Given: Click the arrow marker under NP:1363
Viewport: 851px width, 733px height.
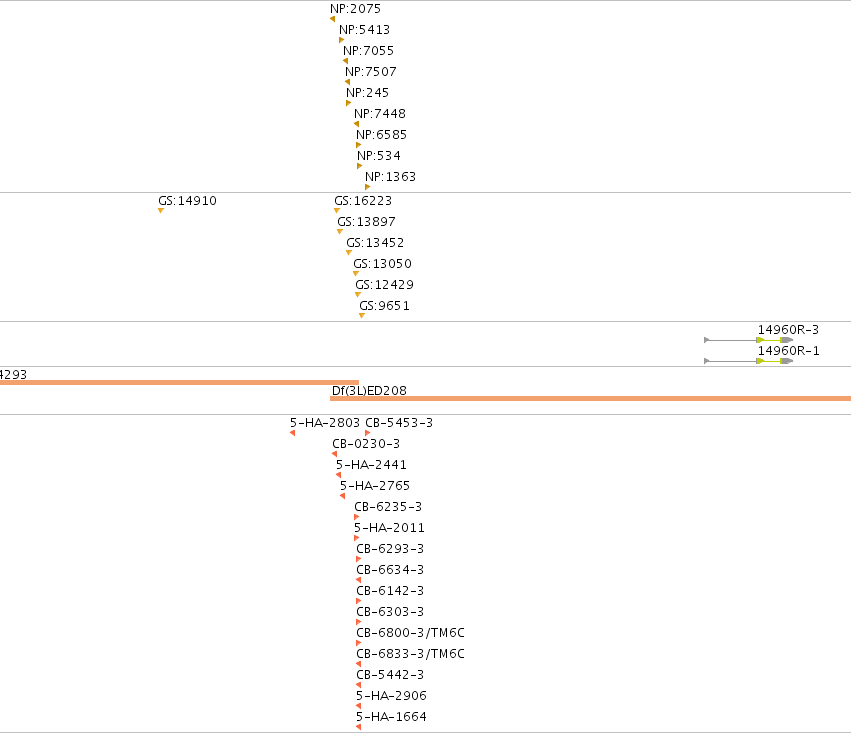Looking at the screenshot, I should pyautogui.click(x=367, y=187).
